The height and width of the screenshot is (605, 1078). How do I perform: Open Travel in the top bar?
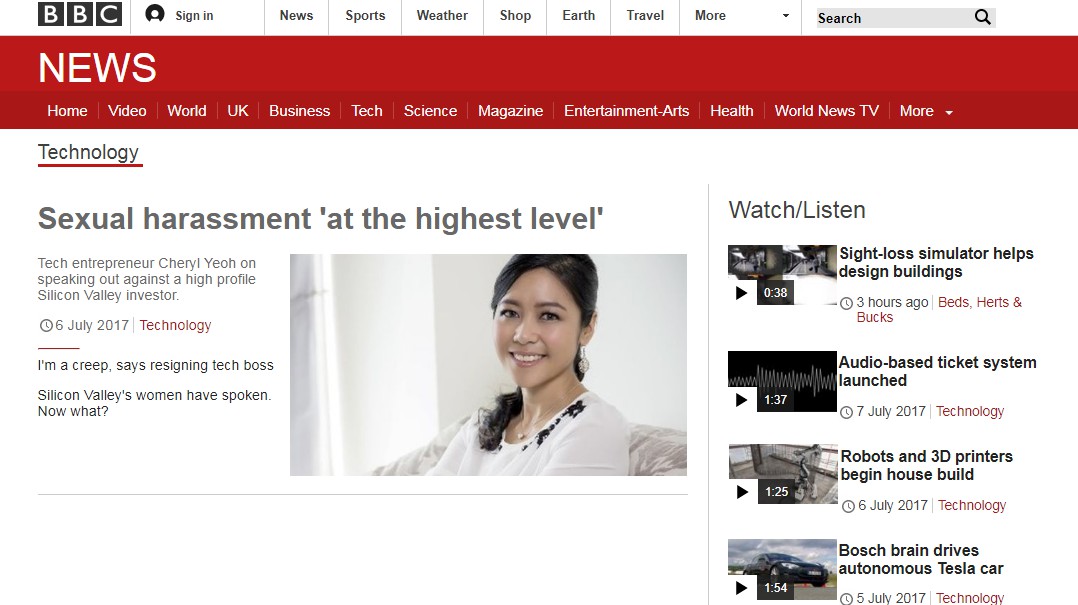click(x=645, y=15)
